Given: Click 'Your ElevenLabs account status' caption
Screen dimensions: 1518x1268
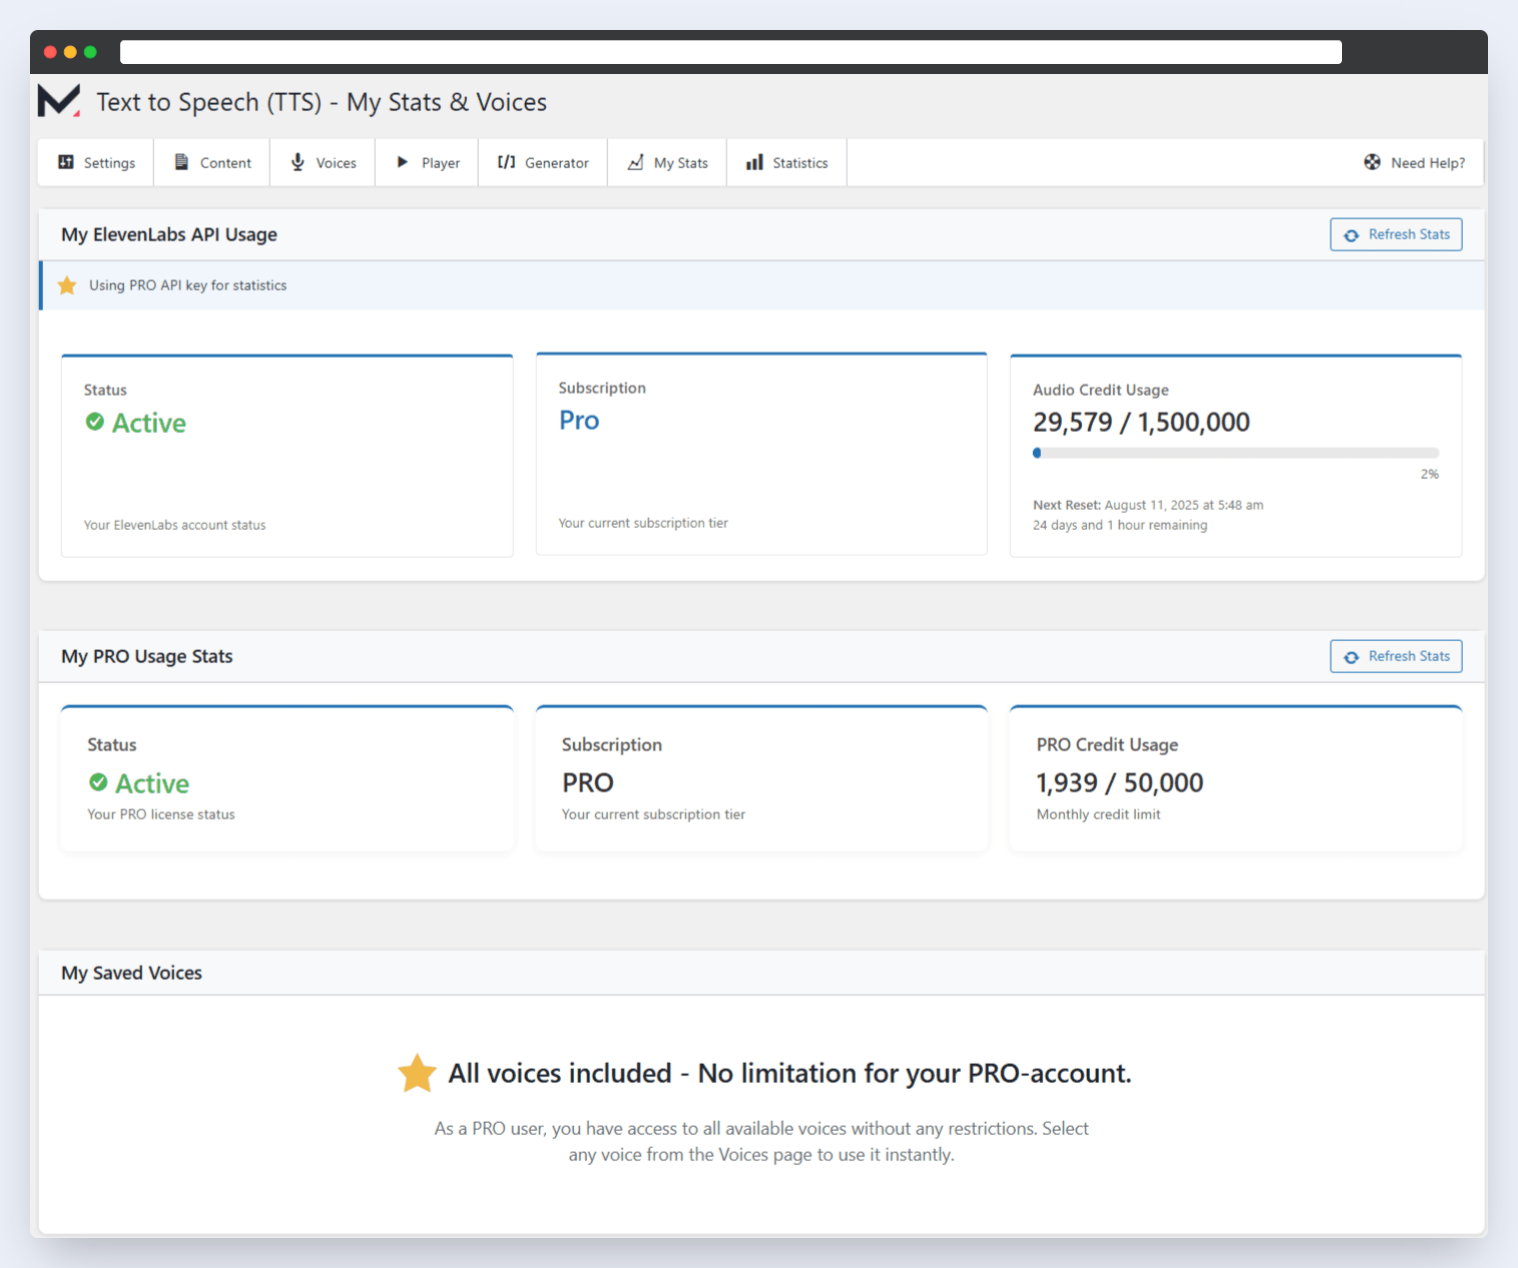Looking at the screenshot, I should (x=175, y=525).
